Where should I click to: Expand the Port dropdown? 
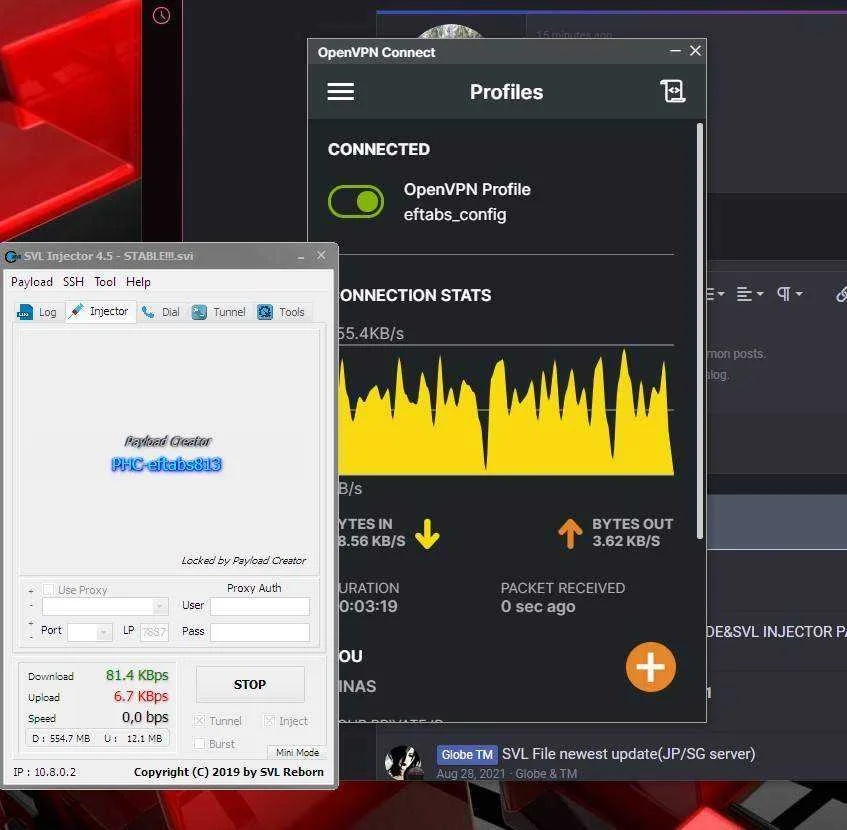tap(104, 632)
